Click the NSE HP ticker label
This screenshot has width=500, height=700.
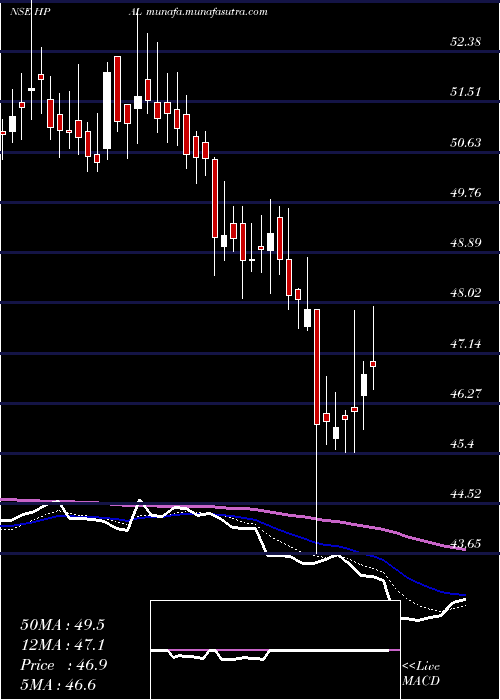30,12
